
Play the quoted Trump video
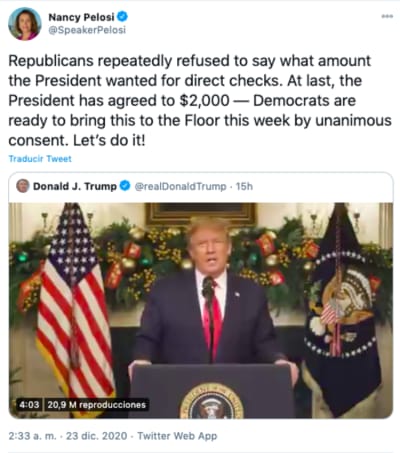point(201,310)
